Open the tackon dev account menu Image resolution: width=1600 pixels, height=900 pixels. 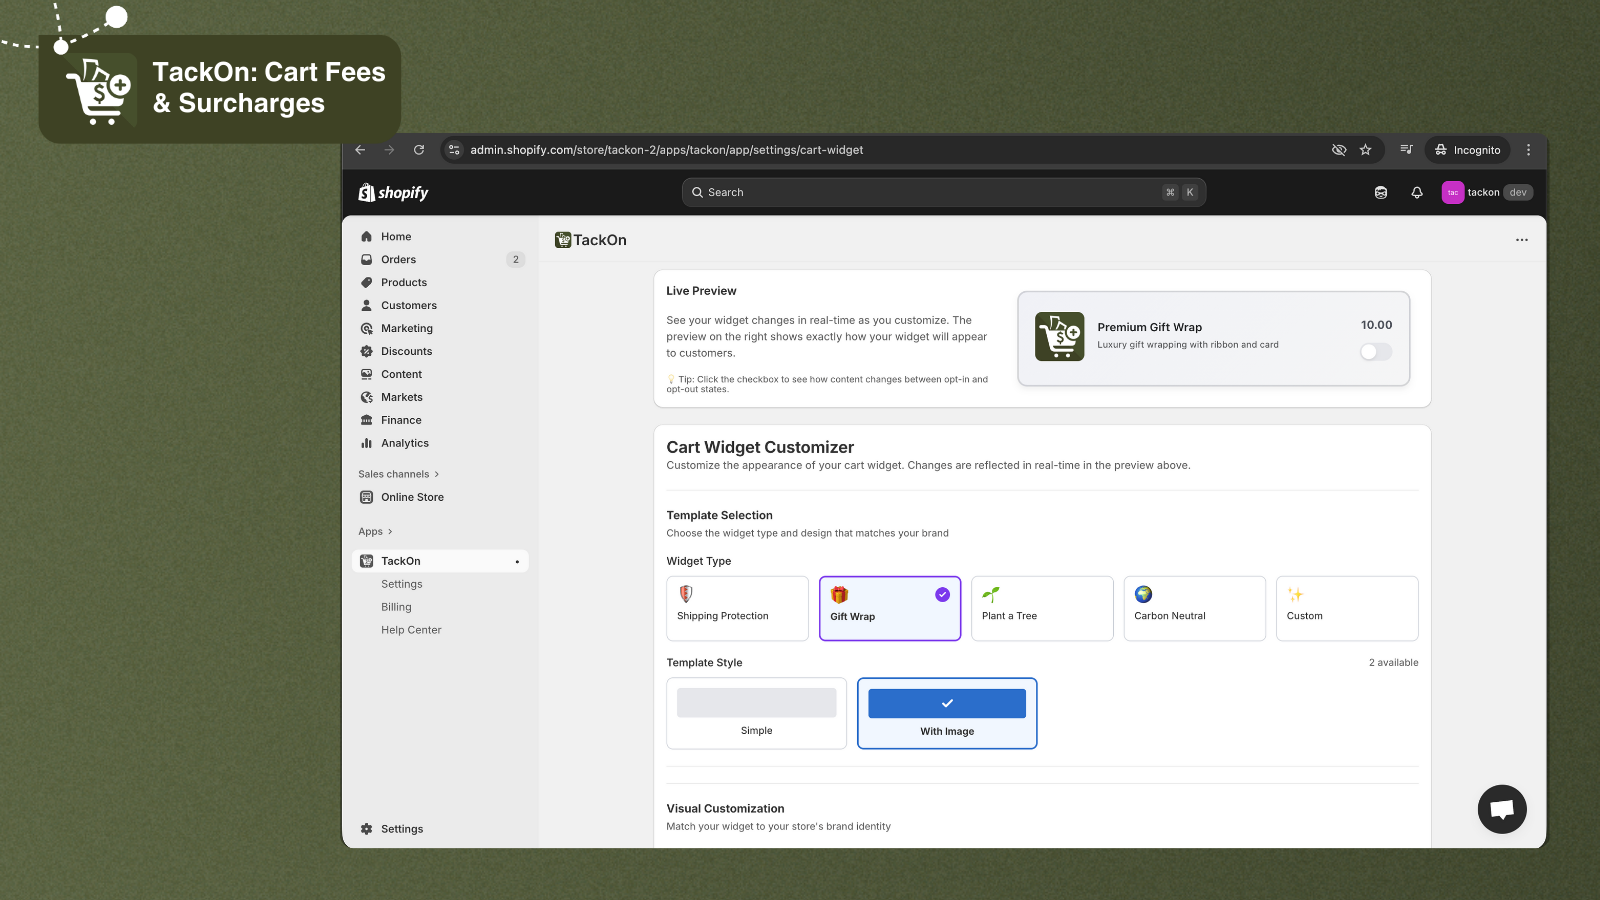pos(1487,193)
